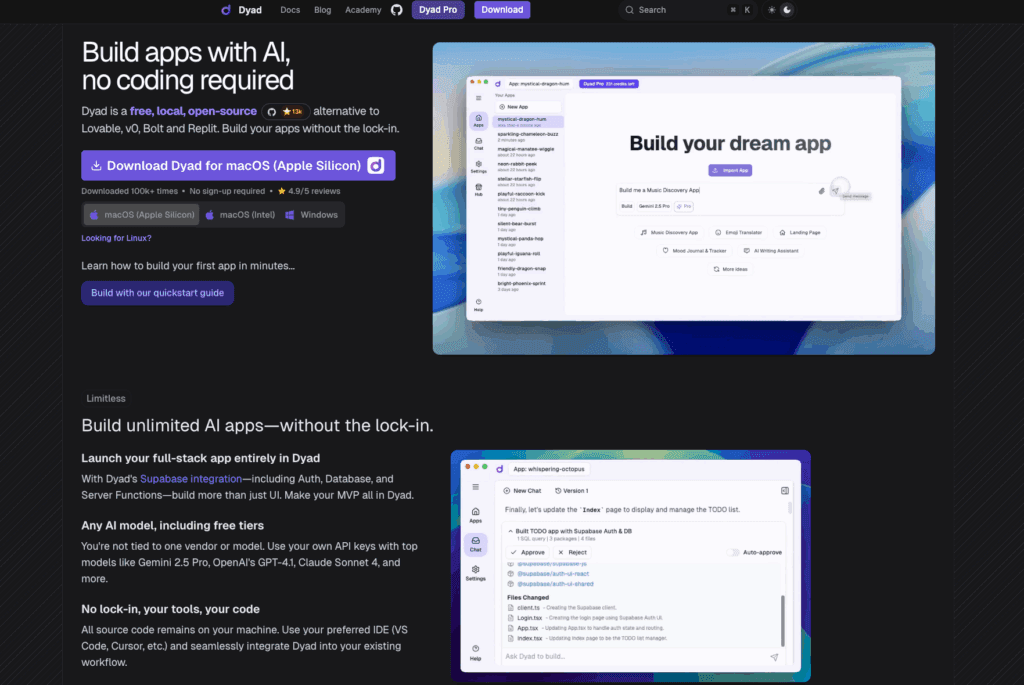
Task: Toggle the Auto-approve switch
Action: (x=733, y=552)
